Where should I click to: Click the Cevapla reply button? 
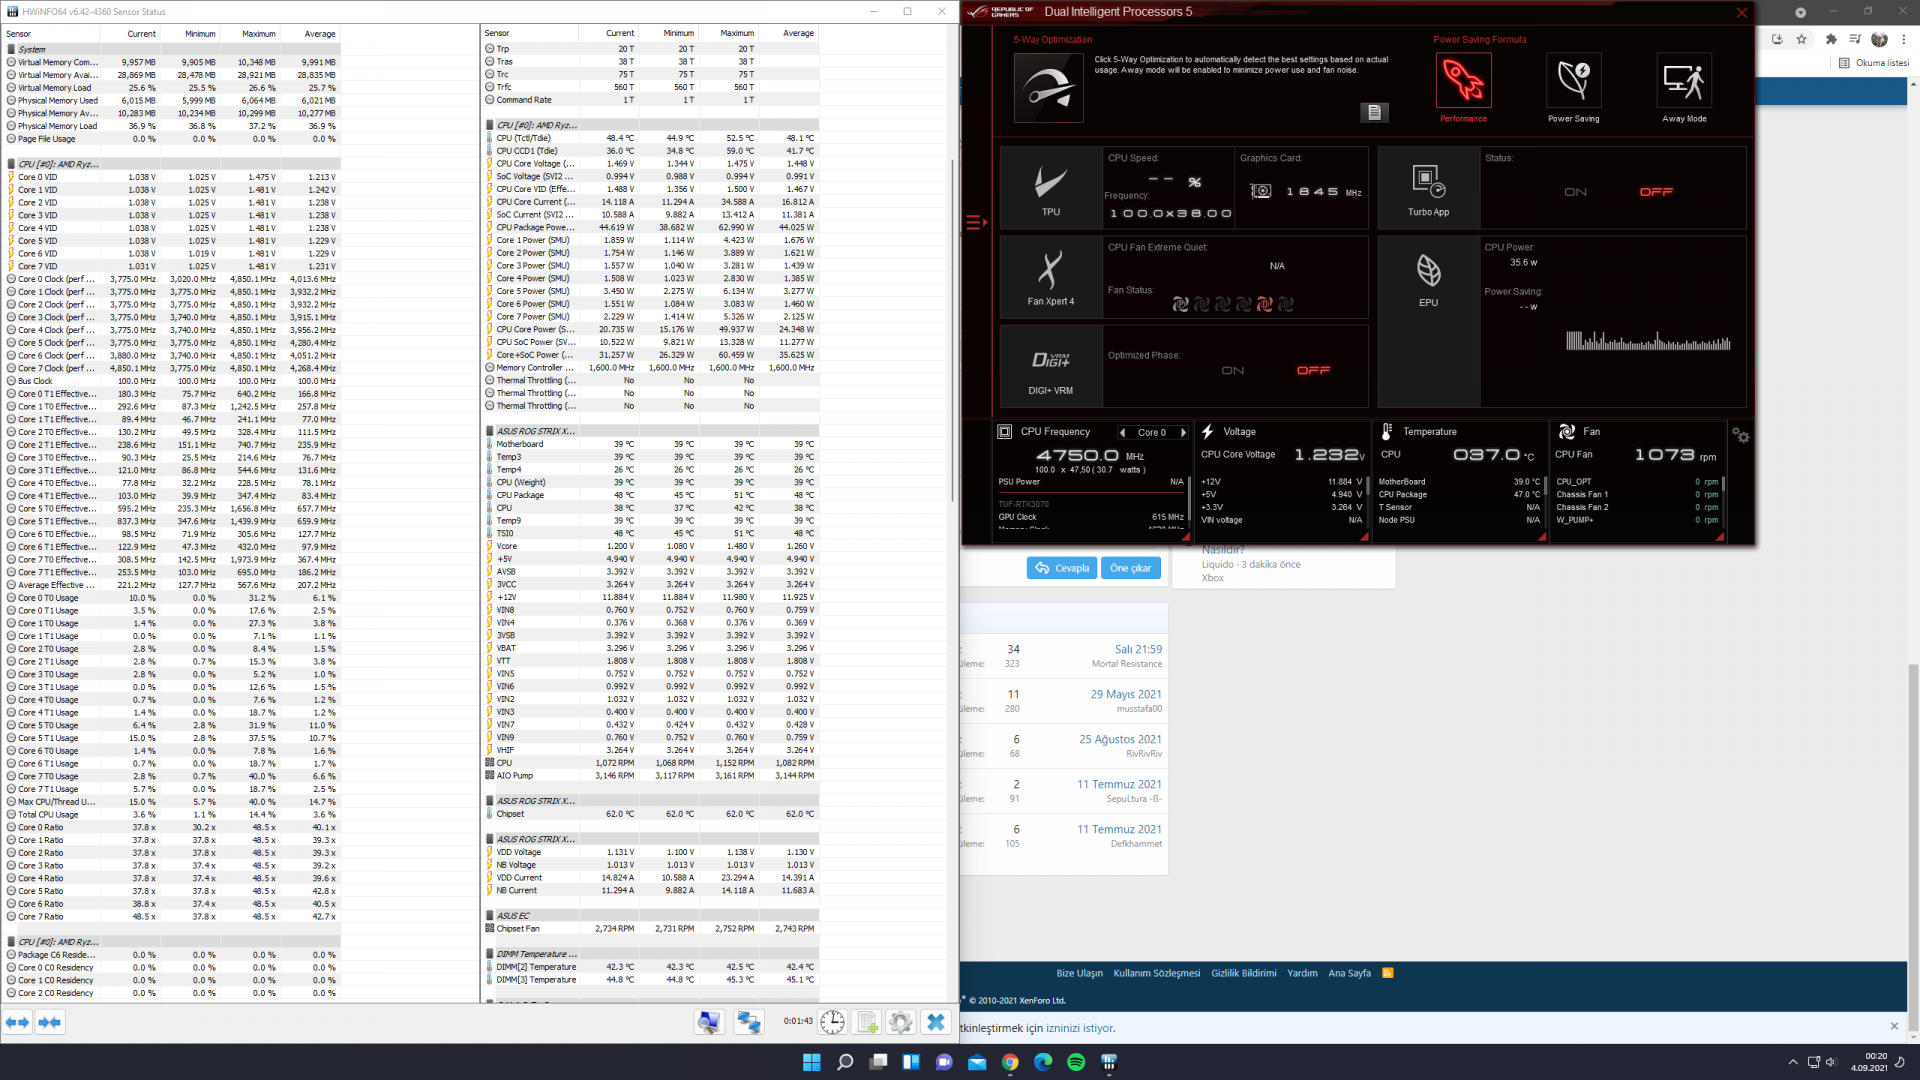click(1061, 568)
